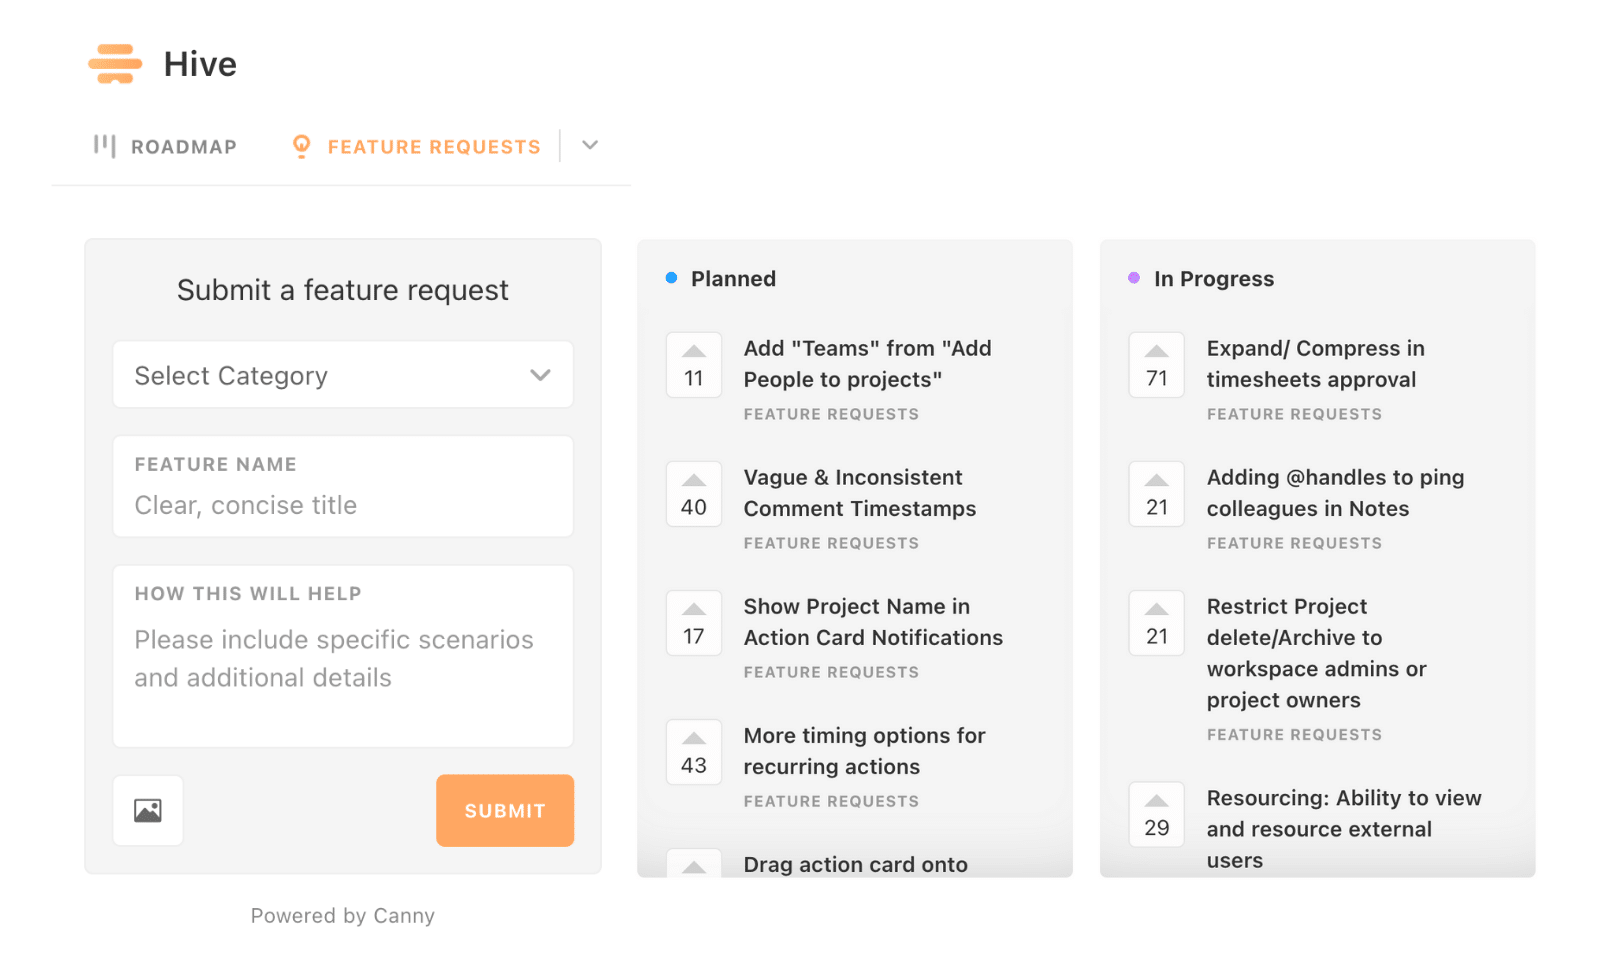Open the Select Category dropdown

342,375
